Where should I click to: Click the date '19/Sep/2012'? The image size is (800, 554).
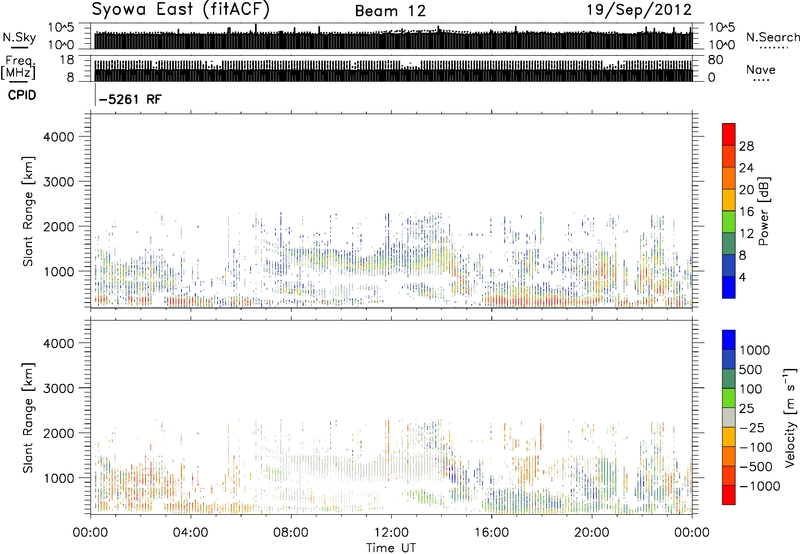tap(639, 10)
